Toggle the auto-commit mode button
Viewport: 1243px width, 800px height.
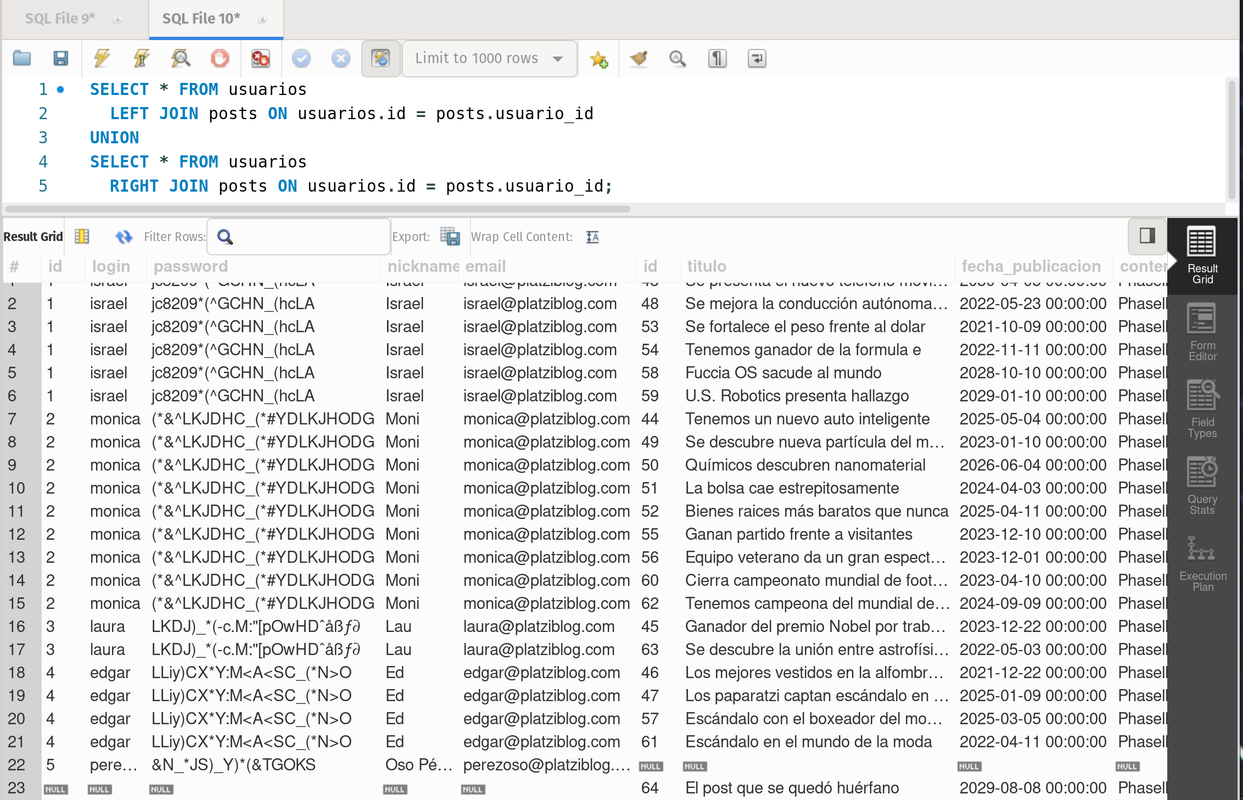pos(380,59)
